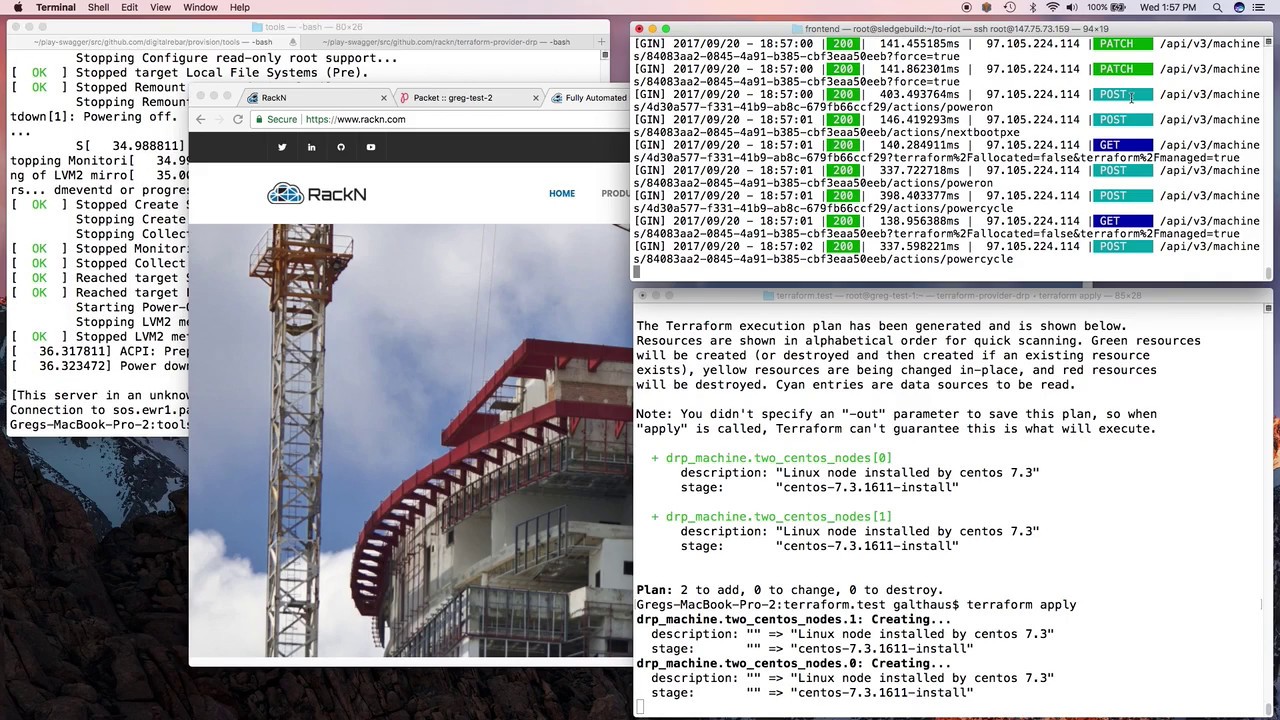This screenshot has width=1280, height=720.
Task: Click the drp_machine.two_centos_nodes[1] resource line
Action: pyautogui.click(x=771, y=517)
